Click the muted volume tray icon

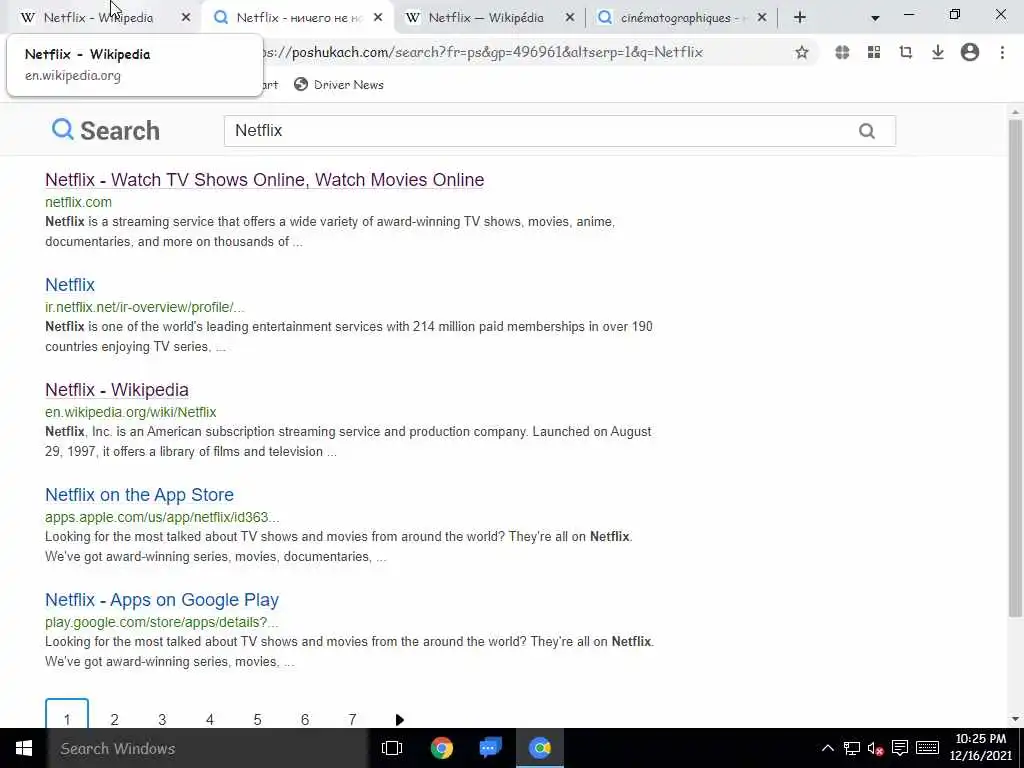click(x=875, y=748)
